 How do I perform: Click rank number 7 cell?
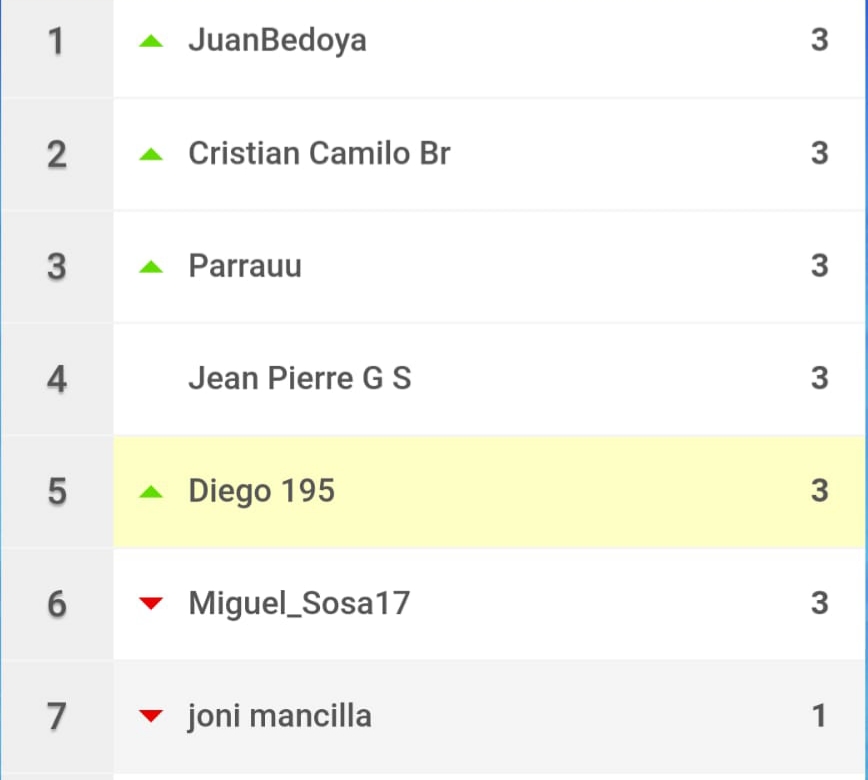point(57,716)
